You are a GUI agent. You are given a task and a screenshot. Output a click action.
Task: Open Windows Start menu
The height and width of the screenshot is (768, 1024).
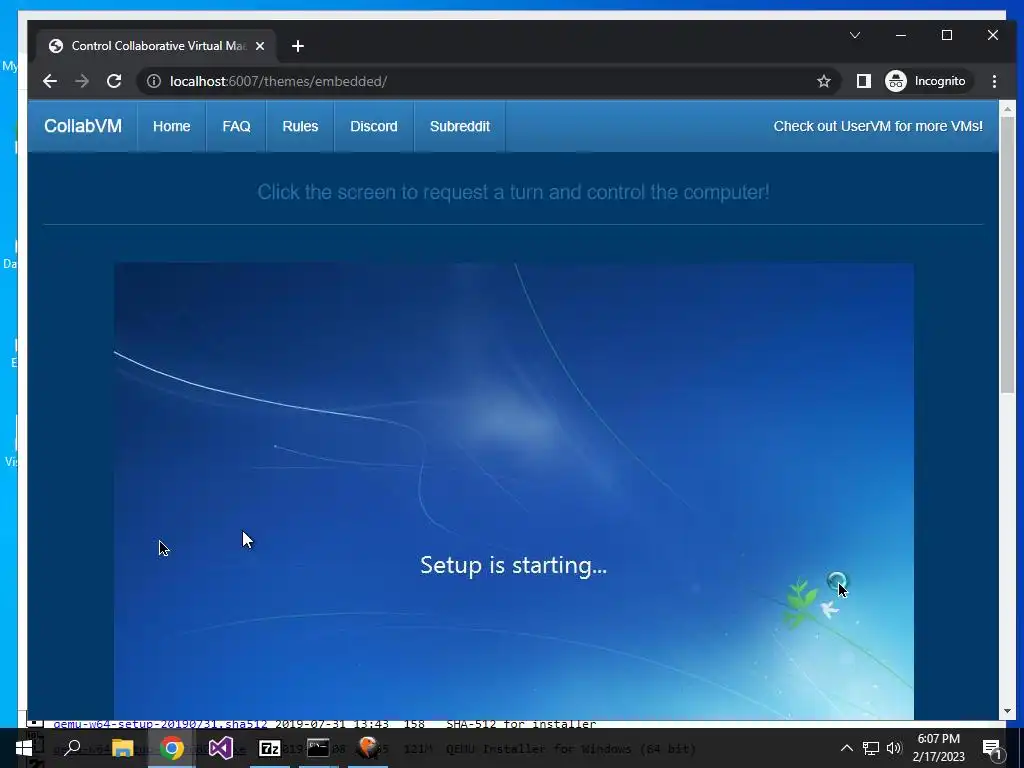pos(24,748)
